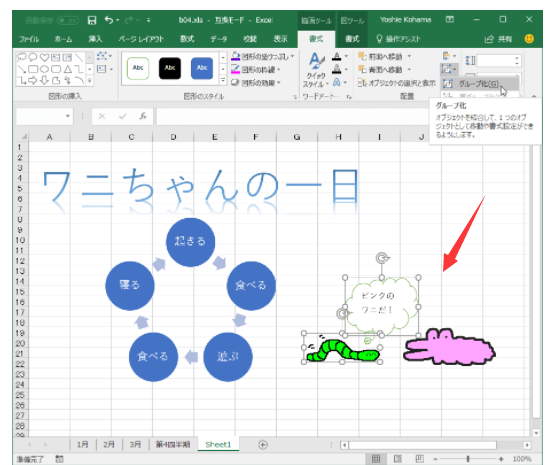The image size is (547, 465).
Task: Click the Quick Styles WordArt icon
Action: coord(316,61)
